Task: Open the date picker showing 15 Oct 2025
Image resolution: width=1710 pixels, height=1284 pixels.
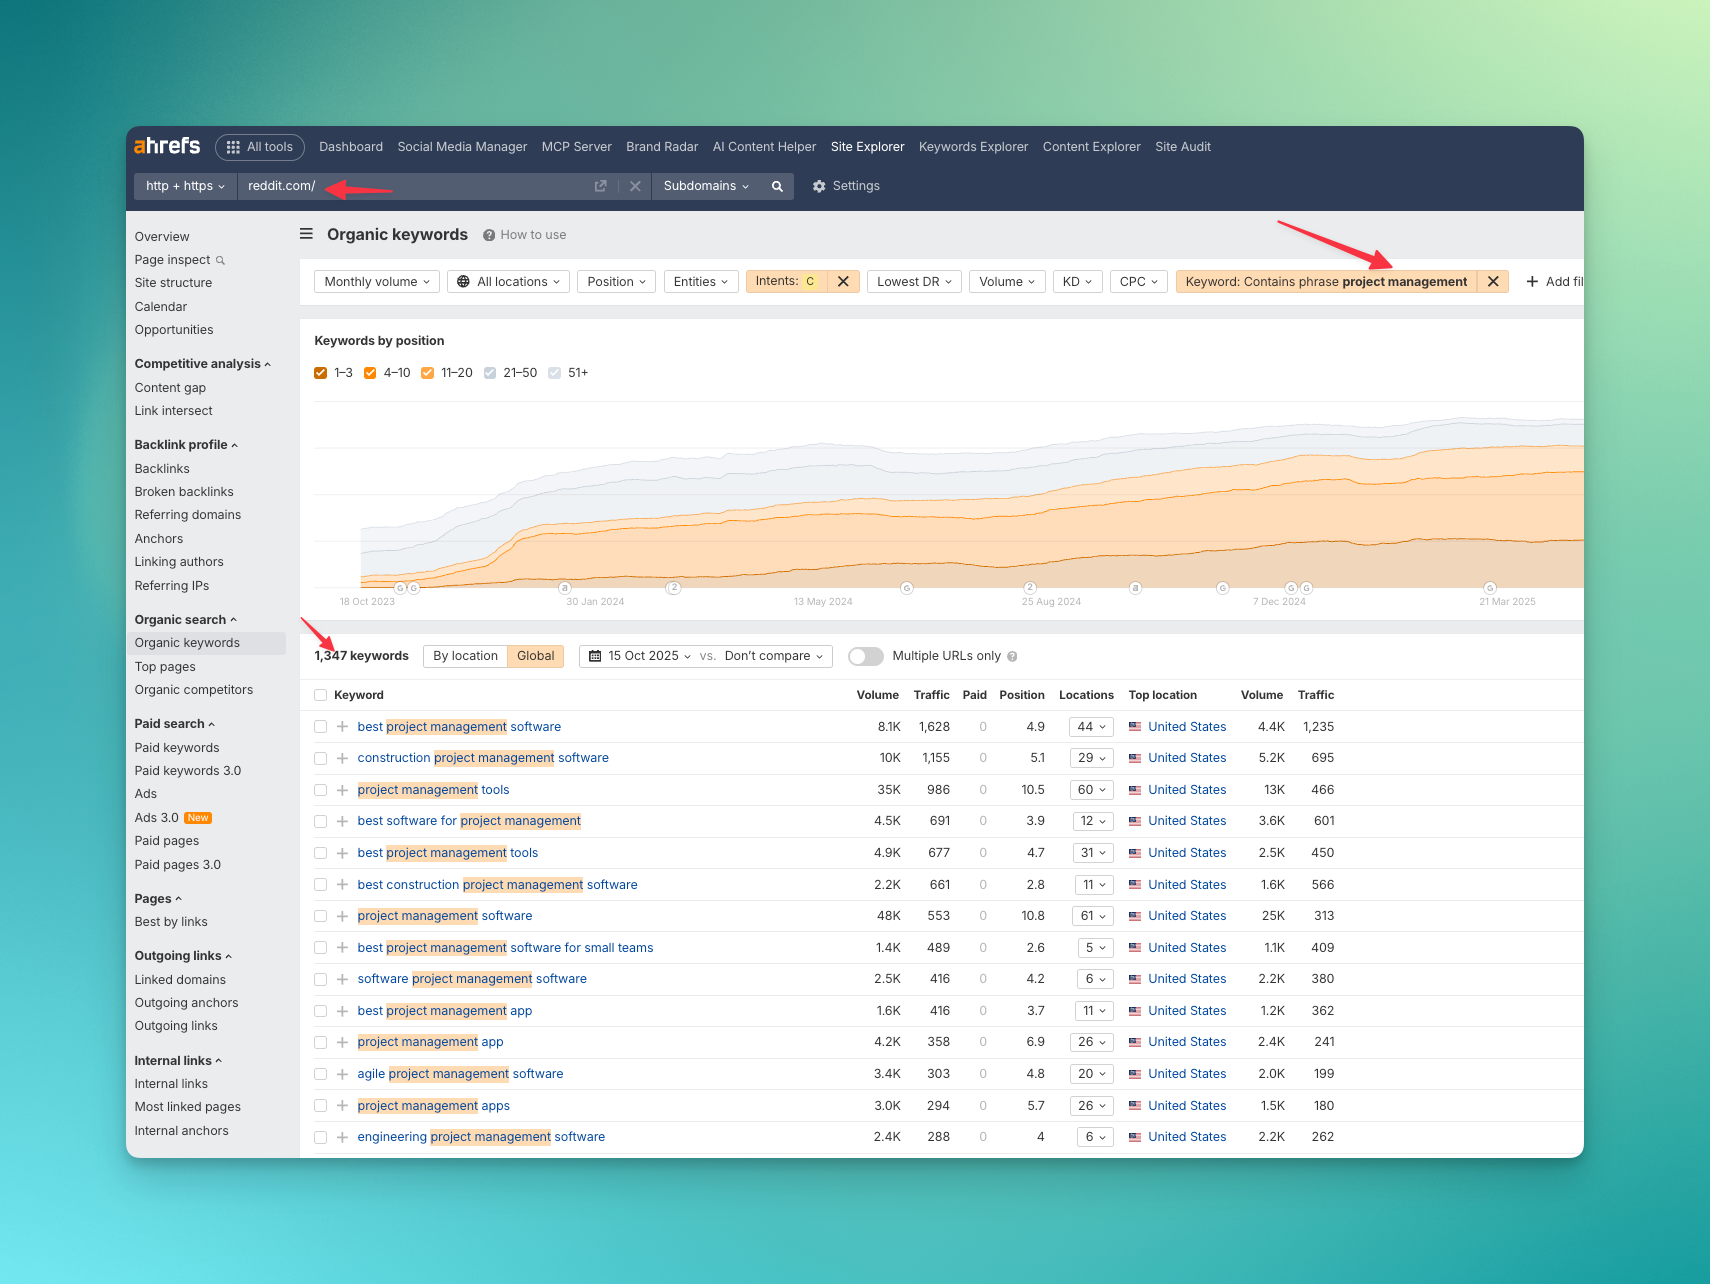Action: 640,656
